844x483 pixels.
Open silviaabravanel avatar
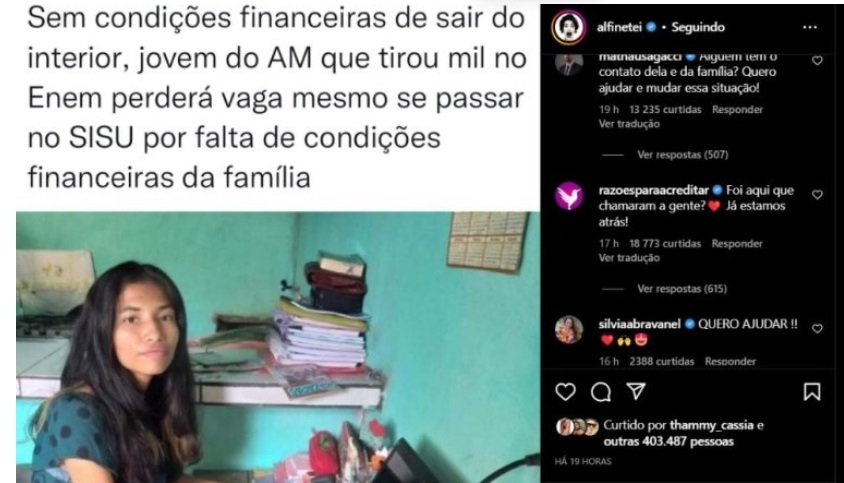click(x=569, y=330)
